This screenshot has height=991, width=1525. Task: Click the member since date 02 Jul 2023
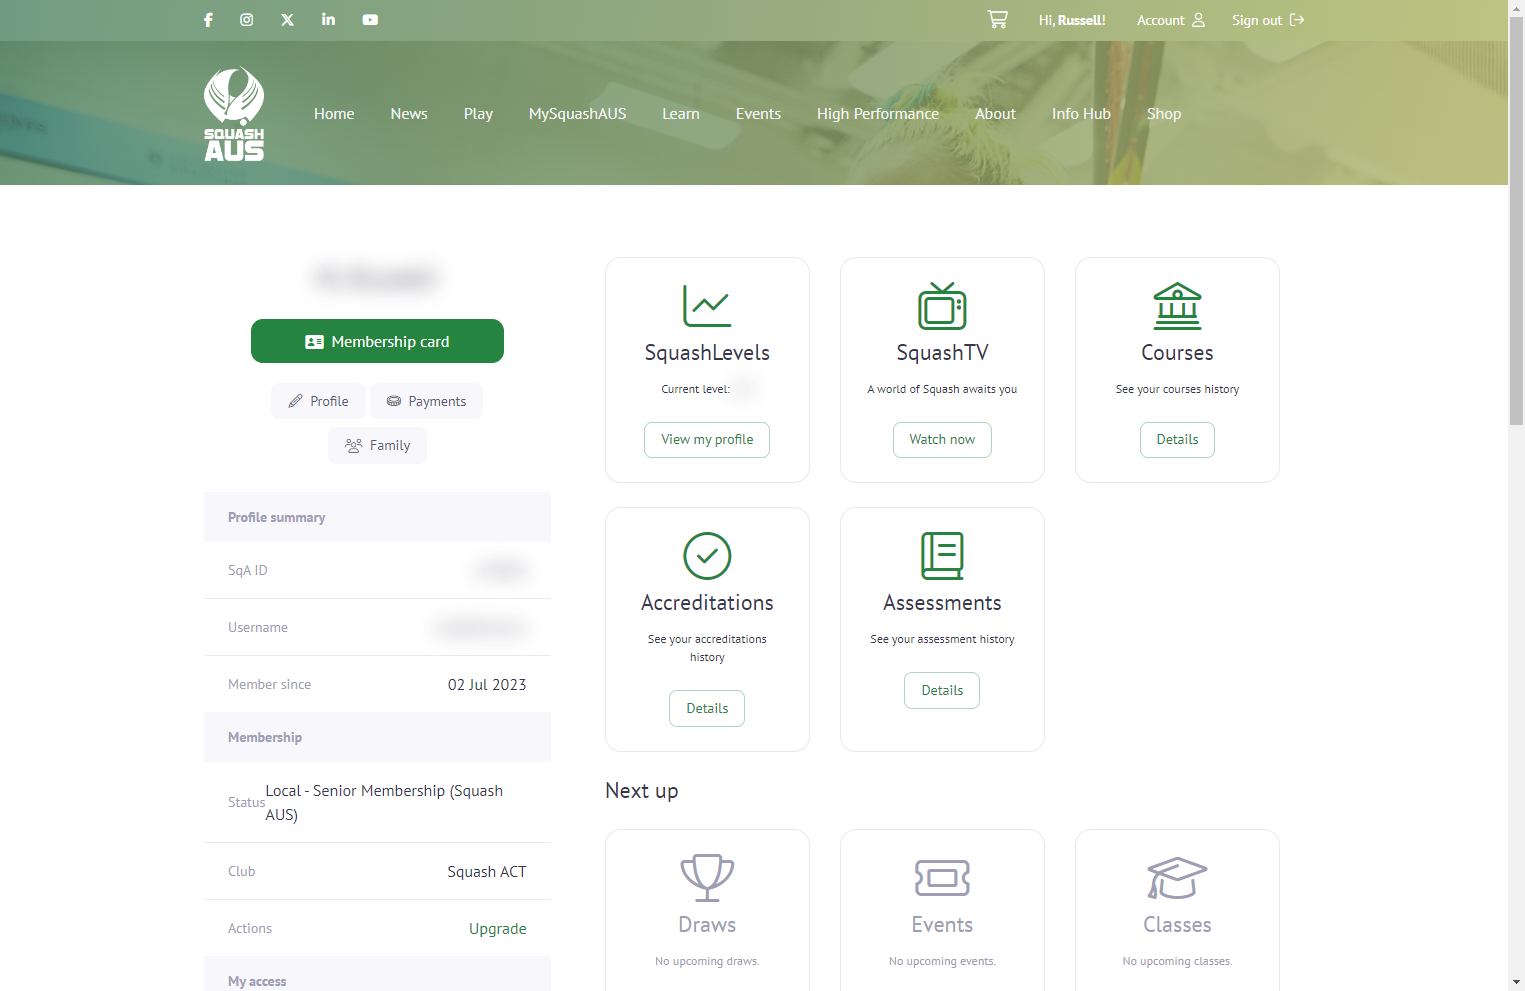point(487,684)
